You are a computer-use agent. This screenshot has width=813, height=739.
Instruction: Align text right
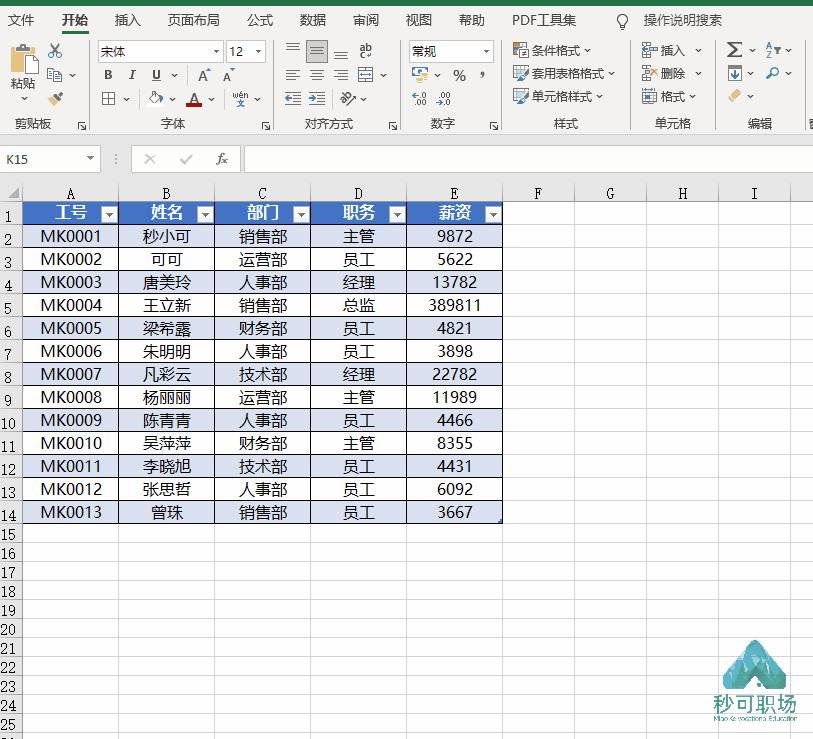[x=341, y=75]
